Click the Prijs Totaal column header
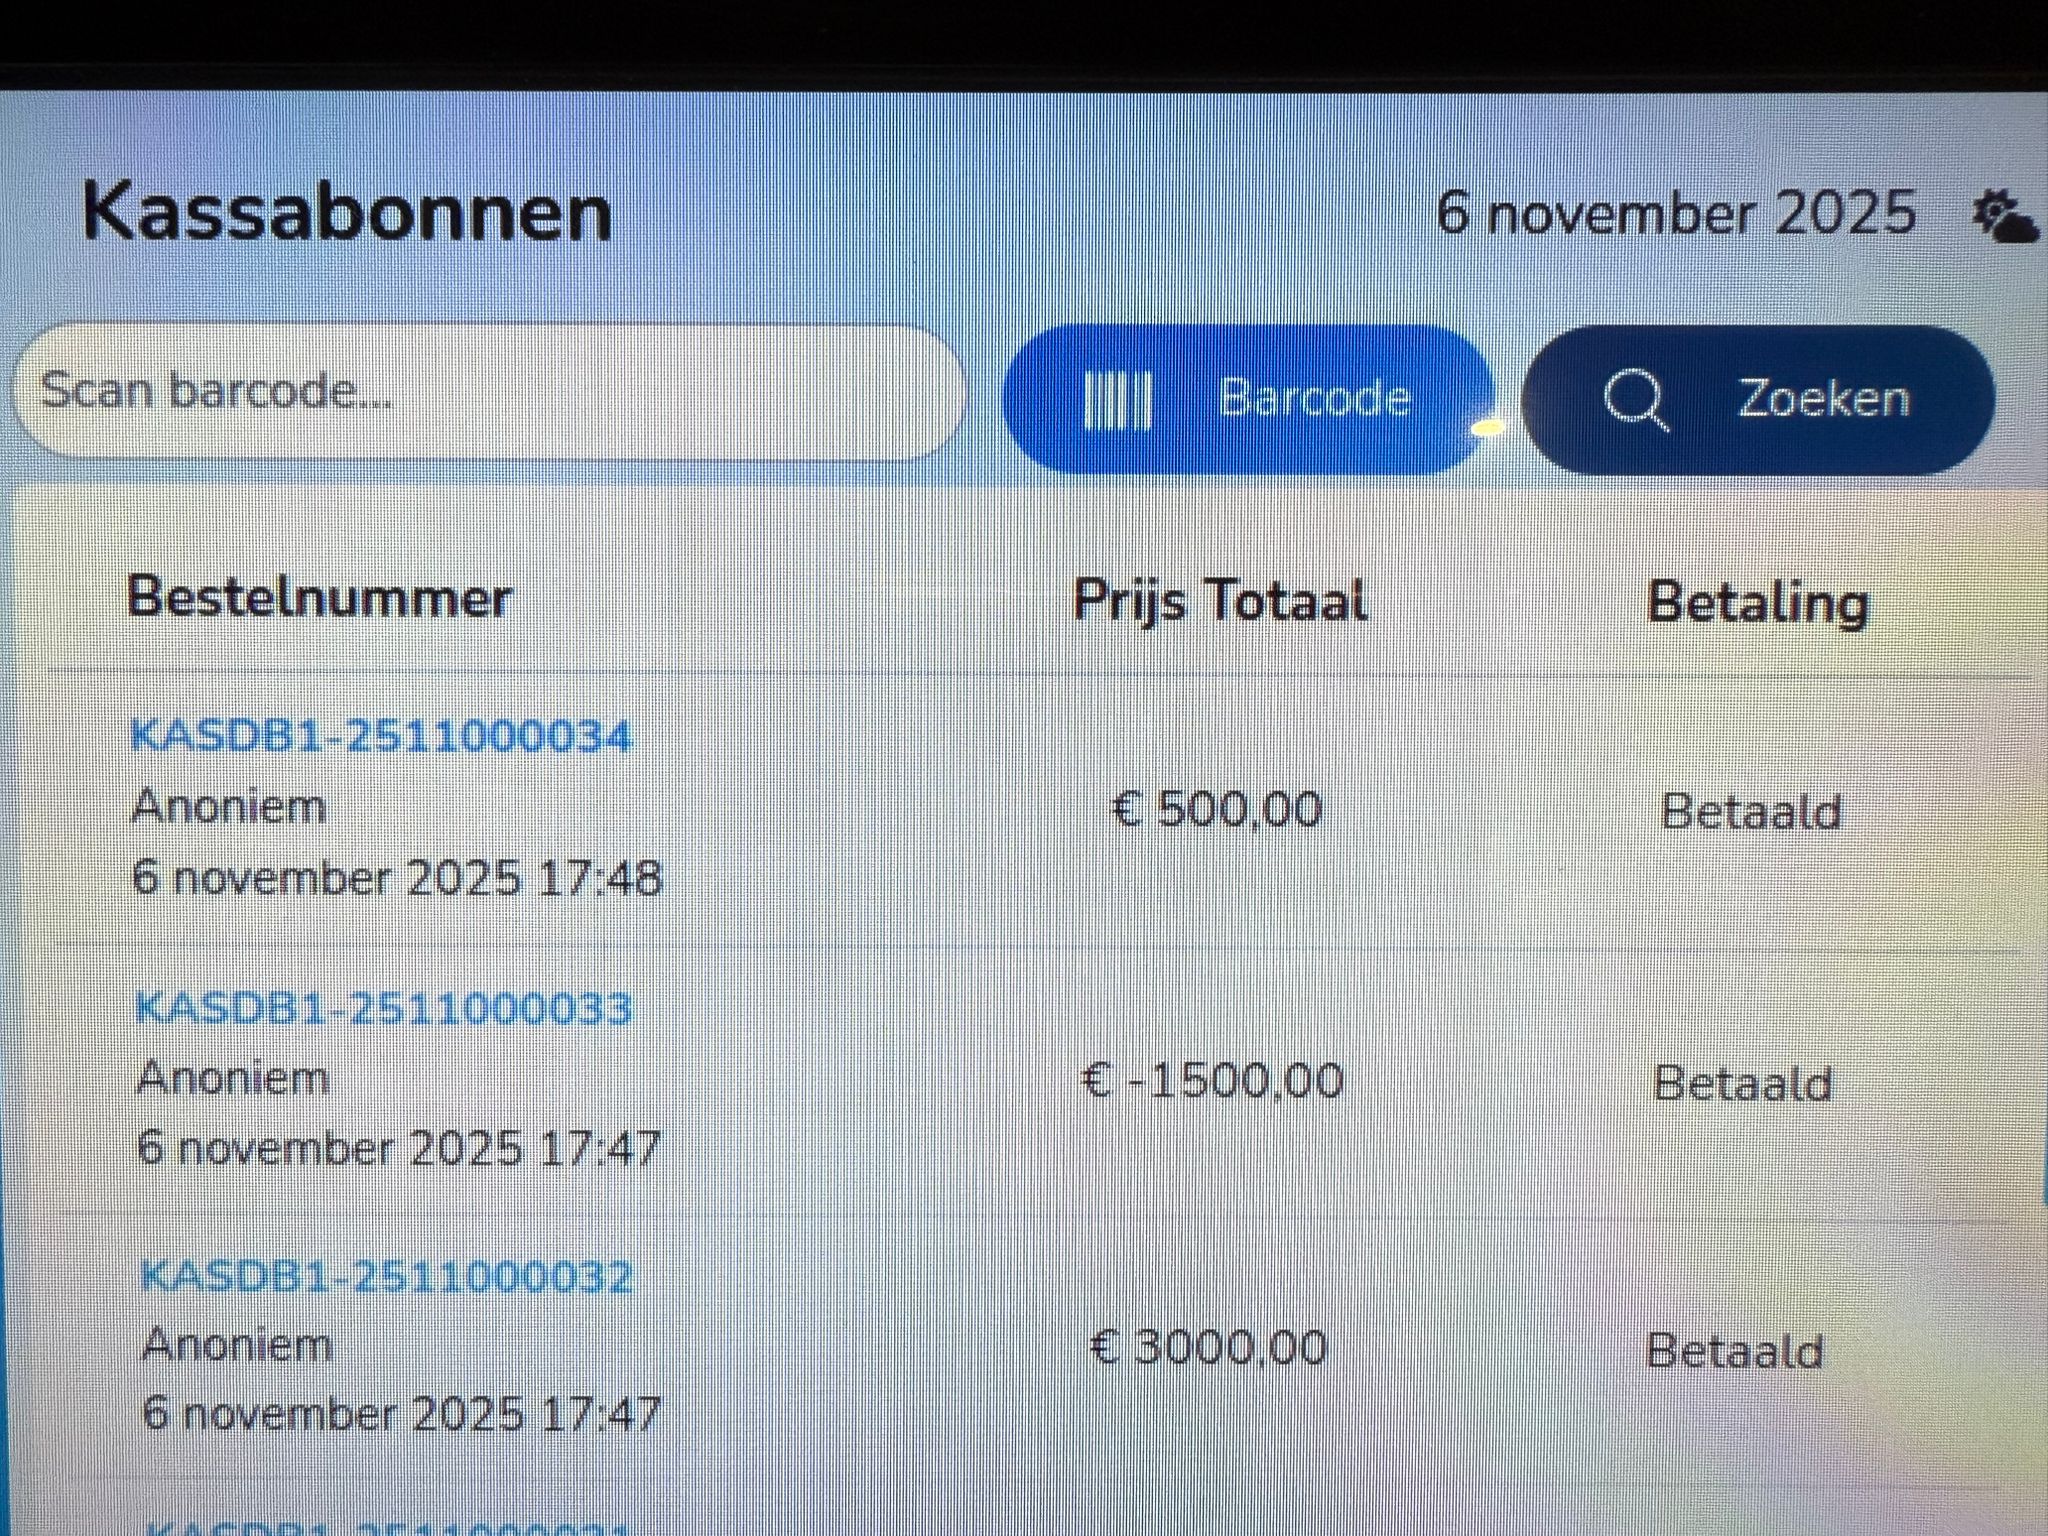Screen dimensions: 2048x1536 pyautogui.click(x=1219, y=602)
